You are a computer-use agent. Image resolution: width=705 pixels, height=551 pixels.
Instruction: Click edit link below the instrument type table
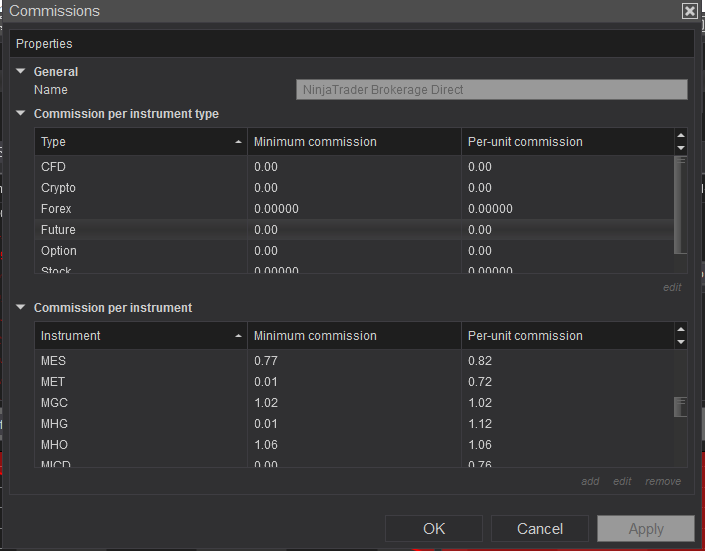[x=672, y=288]
